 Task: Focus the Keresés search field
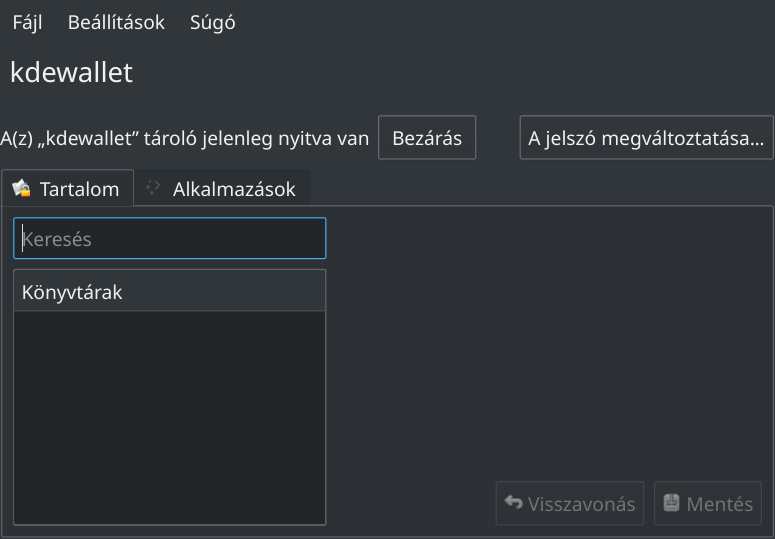pos(170,239)
